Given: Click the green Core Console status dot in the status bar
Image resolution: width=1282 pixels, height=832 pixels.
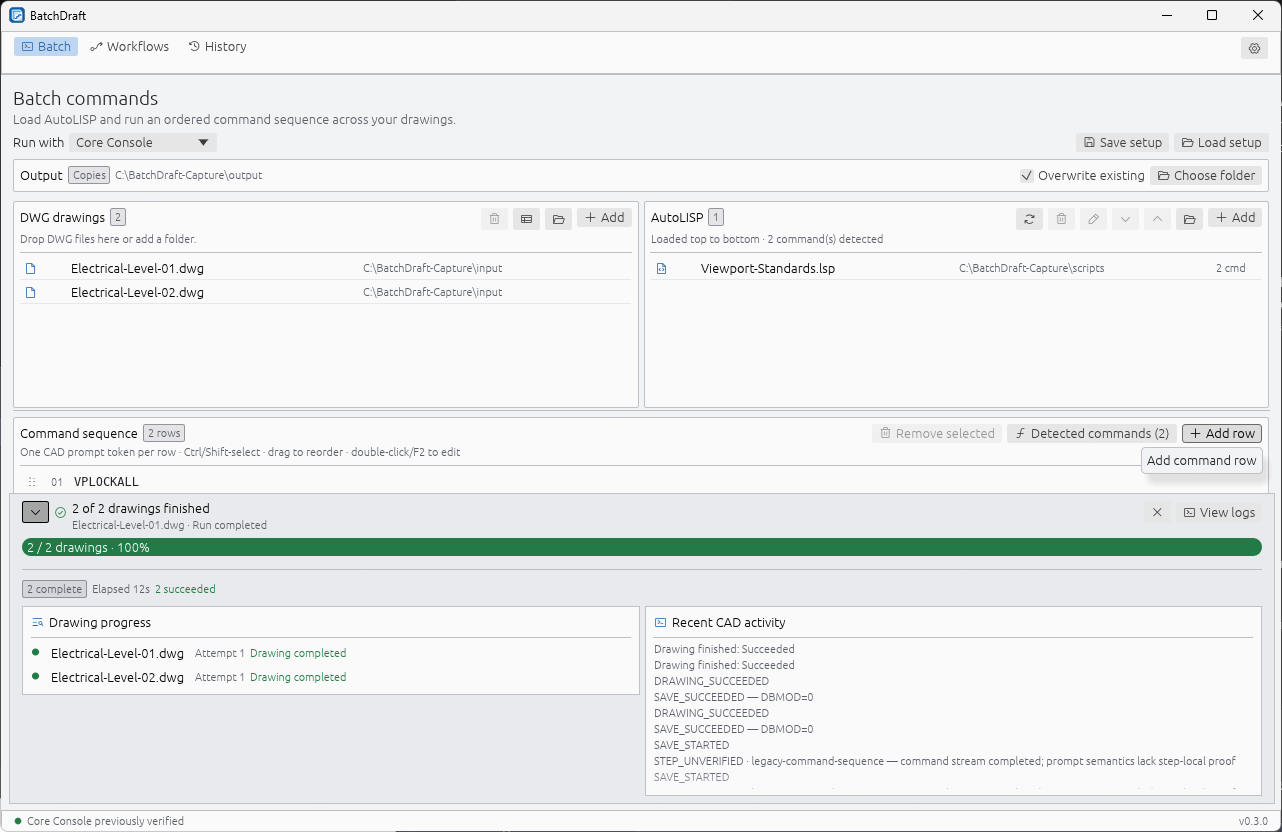Looking at the screenshot, I should tap(18, 821).
